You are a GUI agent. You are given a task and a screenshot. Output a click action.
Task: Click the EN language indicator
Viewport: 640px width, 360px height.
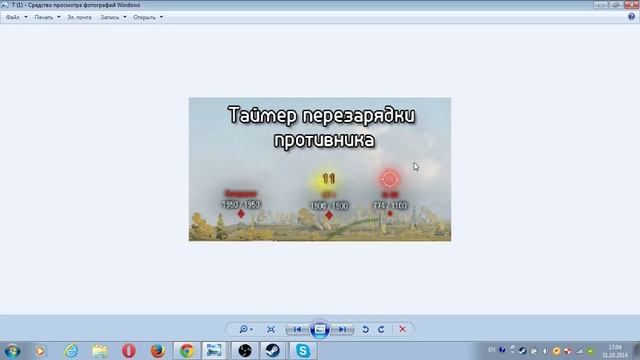(x=491, y=350)
